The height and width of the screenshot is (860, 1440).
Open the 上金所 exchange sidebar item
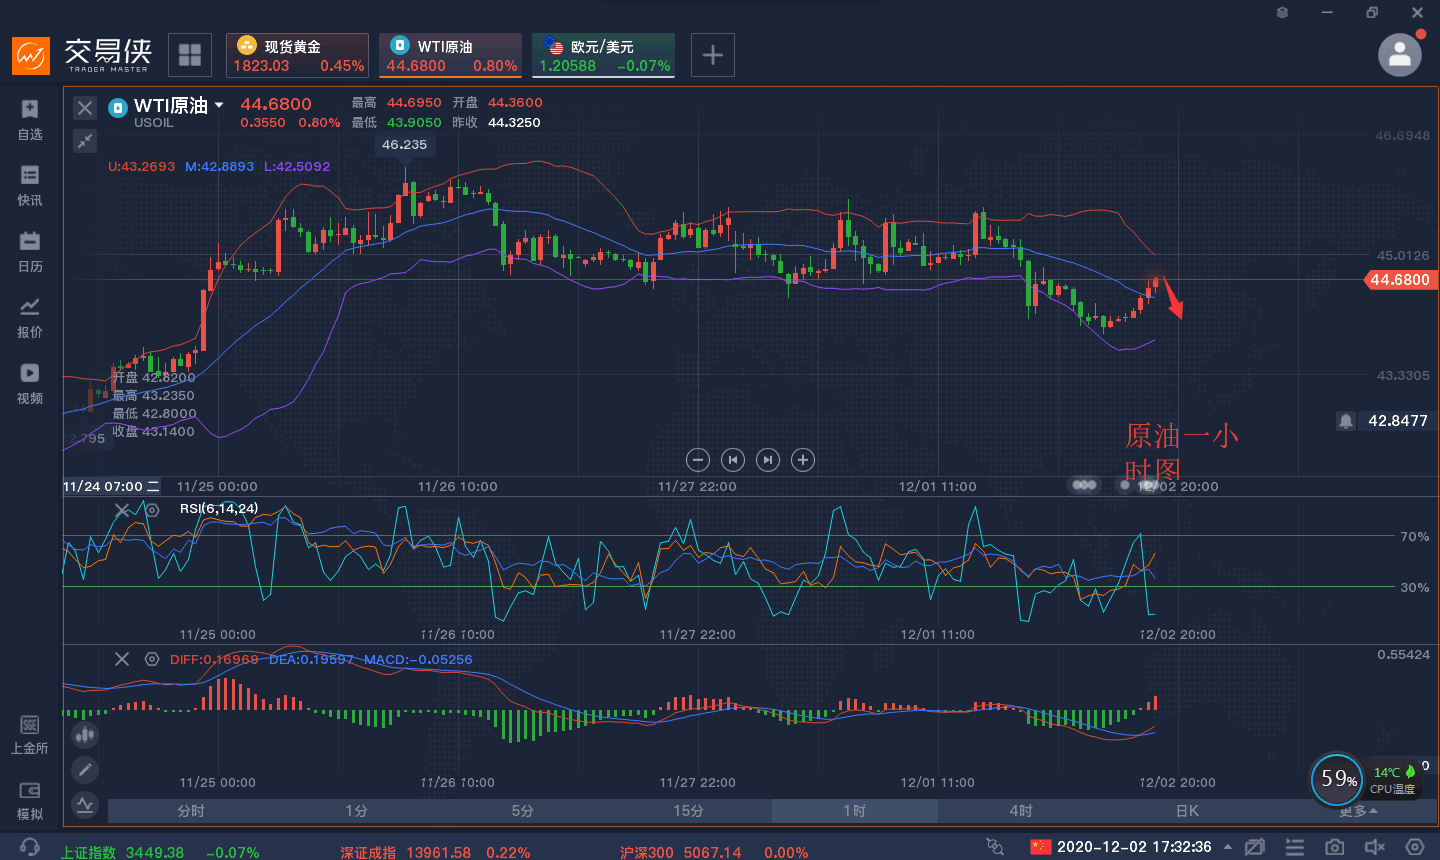pyautogui.click(x=30, y=735)
